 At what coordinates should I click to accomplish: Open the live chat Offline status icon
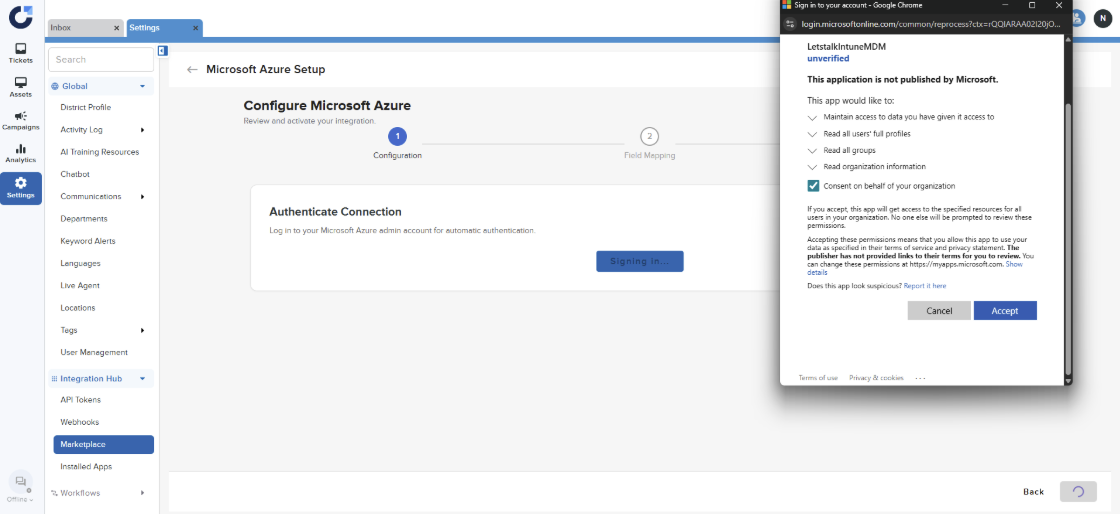point(20,483)
